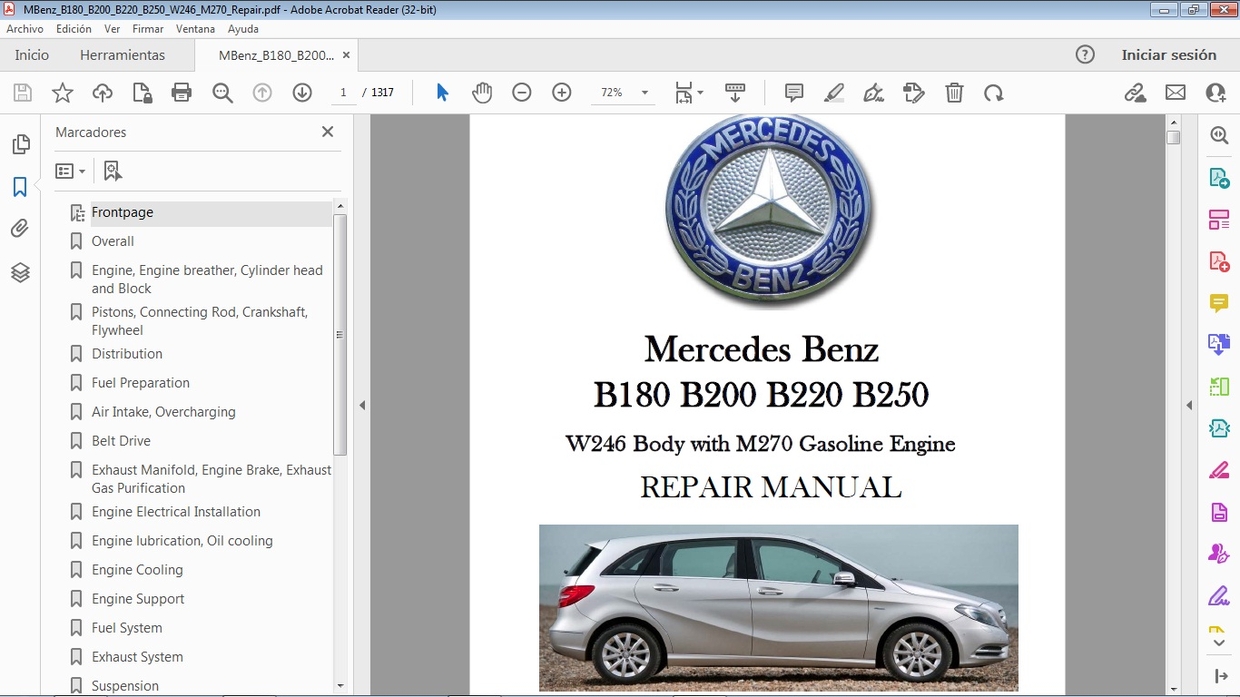1240x697 pixels.
Task: Select the highlighter text tool
Action: click(x=834, y=93)
